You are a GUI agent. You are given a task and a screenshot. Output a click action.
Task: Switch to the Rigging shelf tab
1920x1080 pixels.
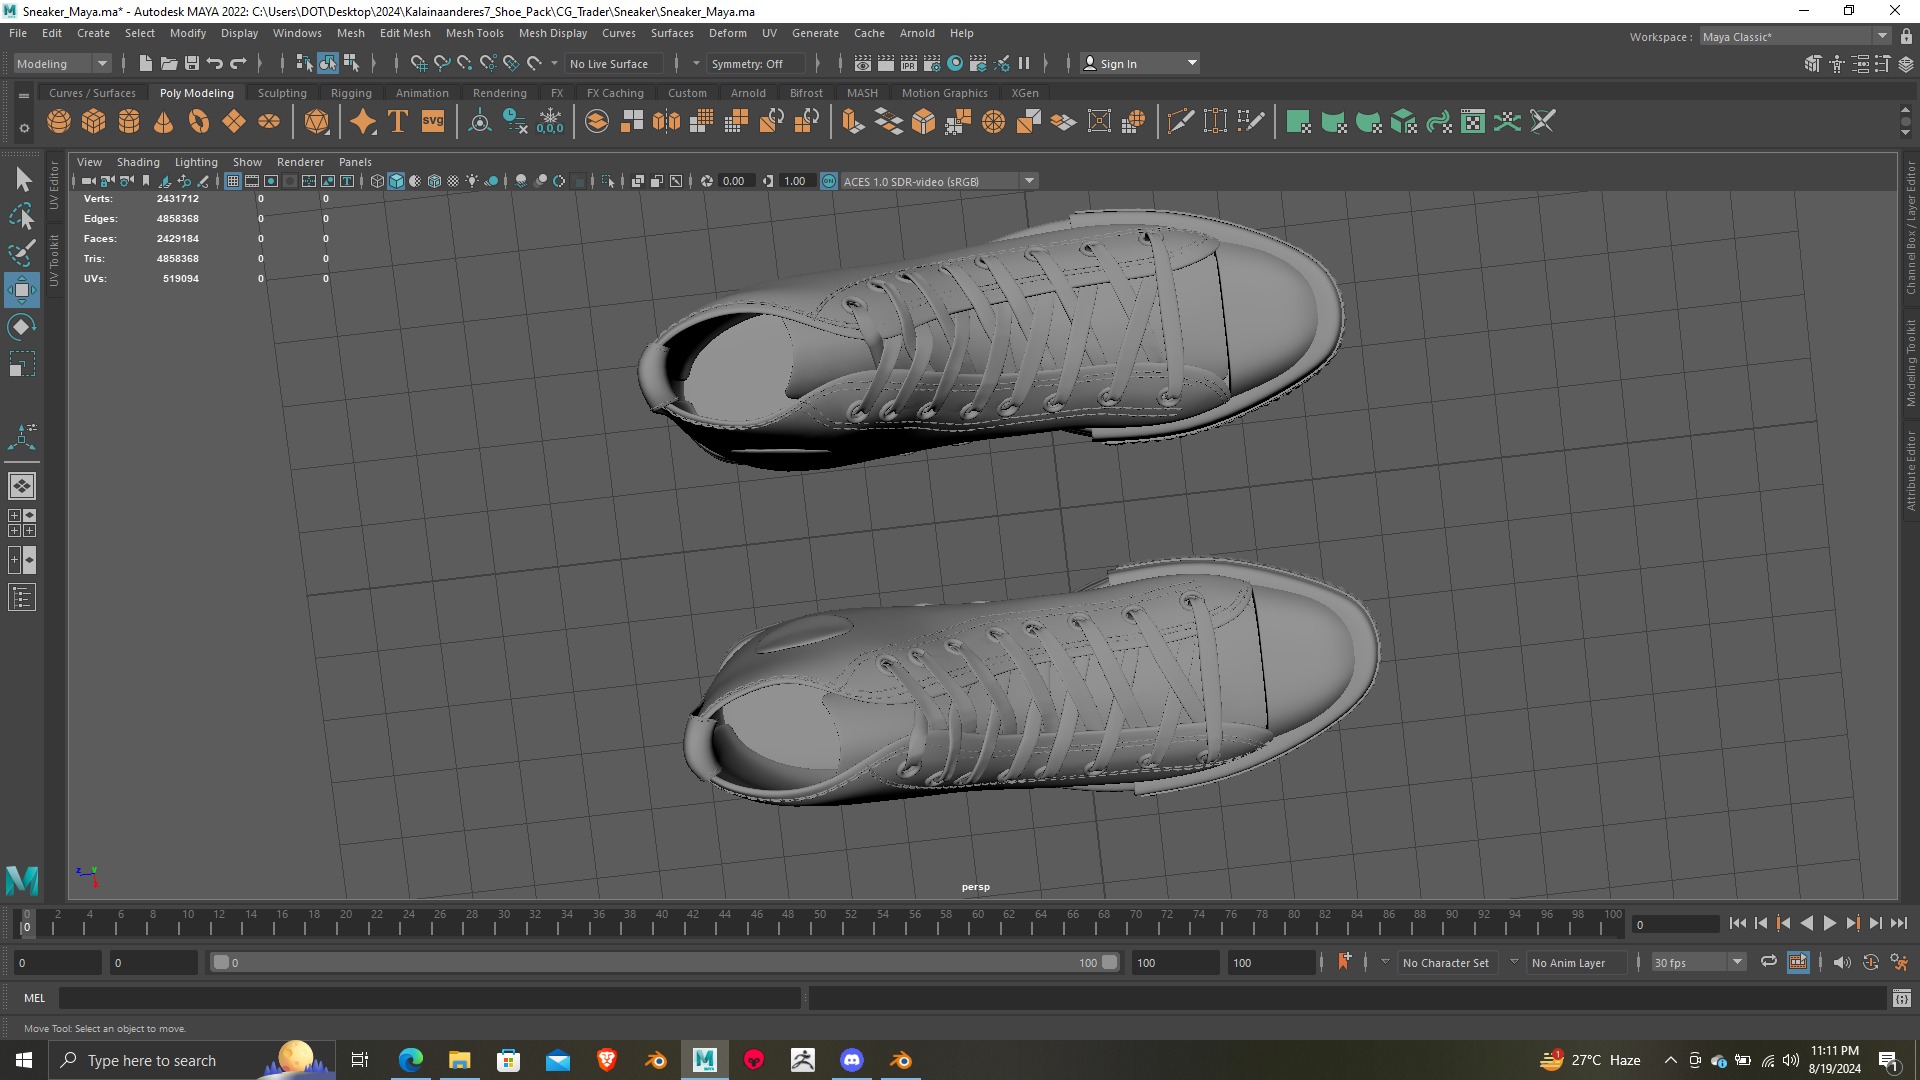351,93
